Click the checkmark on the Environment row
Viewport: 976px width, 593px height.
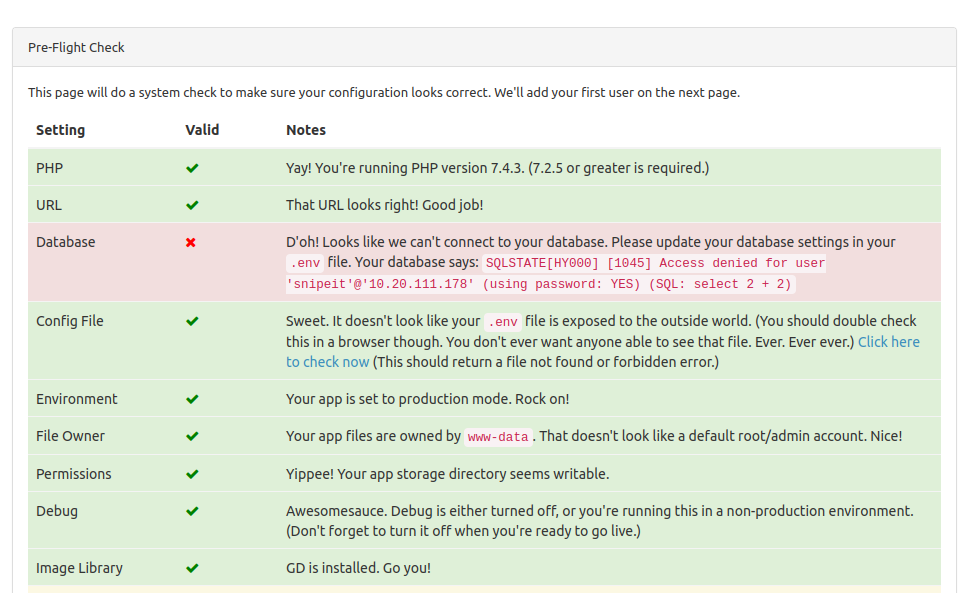tap(192, 399)
